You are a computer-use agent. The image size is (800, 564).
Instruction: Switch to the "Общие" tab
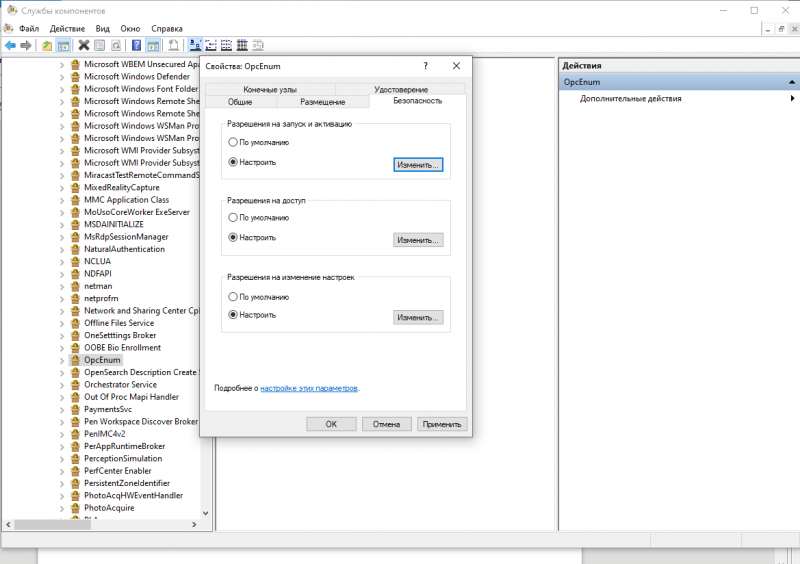239,102
